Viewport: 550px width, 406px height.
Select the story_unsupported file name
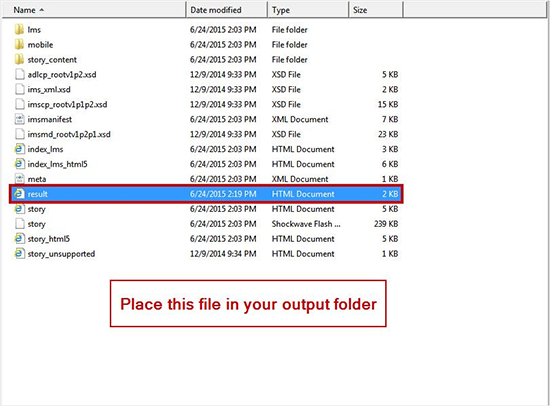[x=61, y=254]
